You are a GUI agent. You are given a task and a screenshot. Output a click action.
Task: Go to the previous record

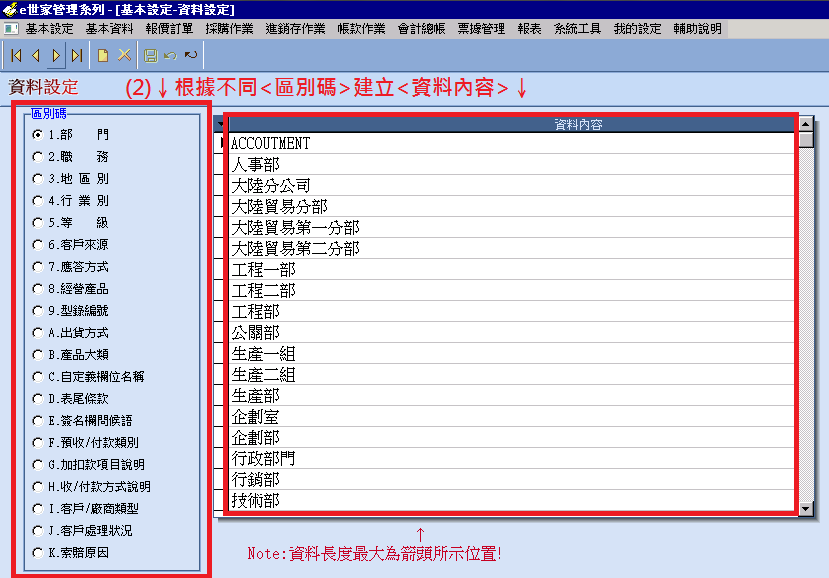pyautogui.click(x=36, y=55)
